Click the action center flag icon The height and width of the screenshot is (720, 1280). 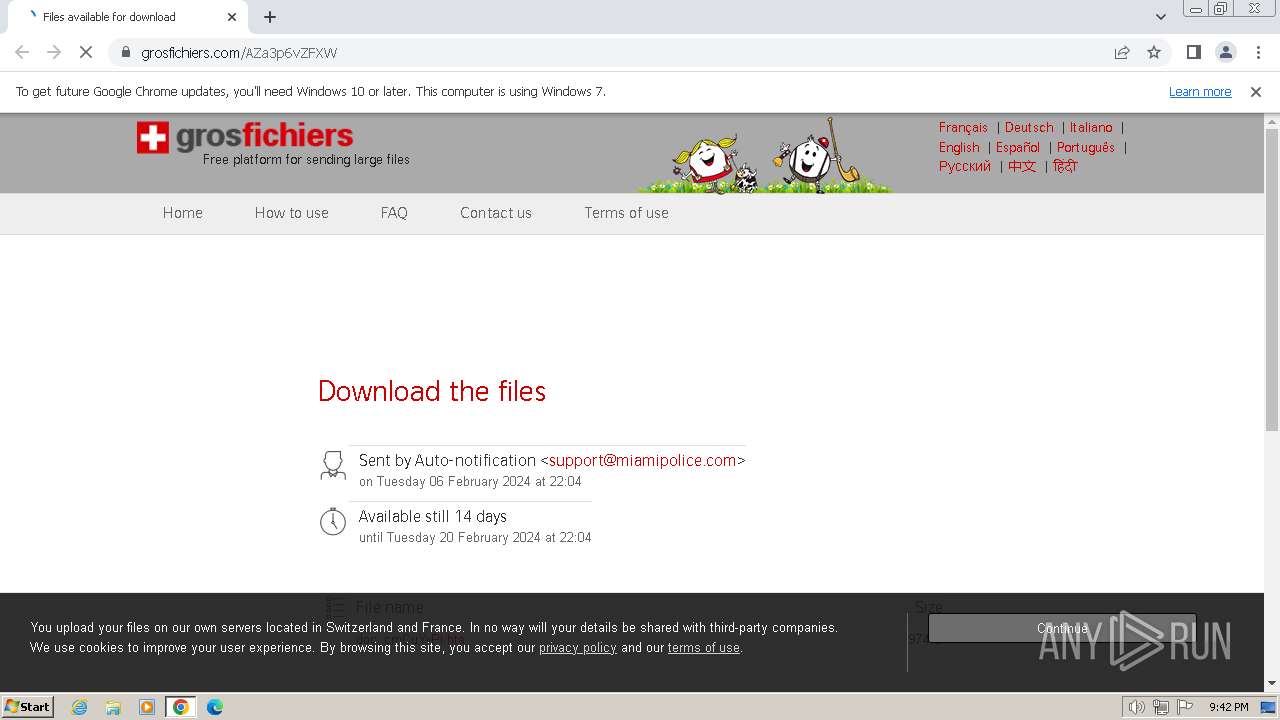[1185, 707]
